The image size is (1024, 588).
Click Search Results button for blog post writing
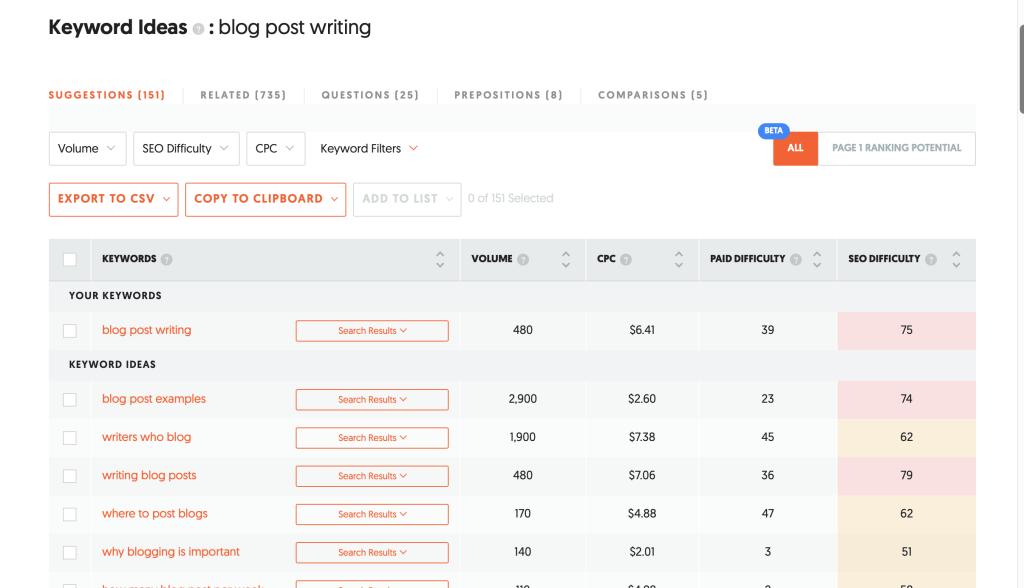pyautogui.click(x=372, y=331)
